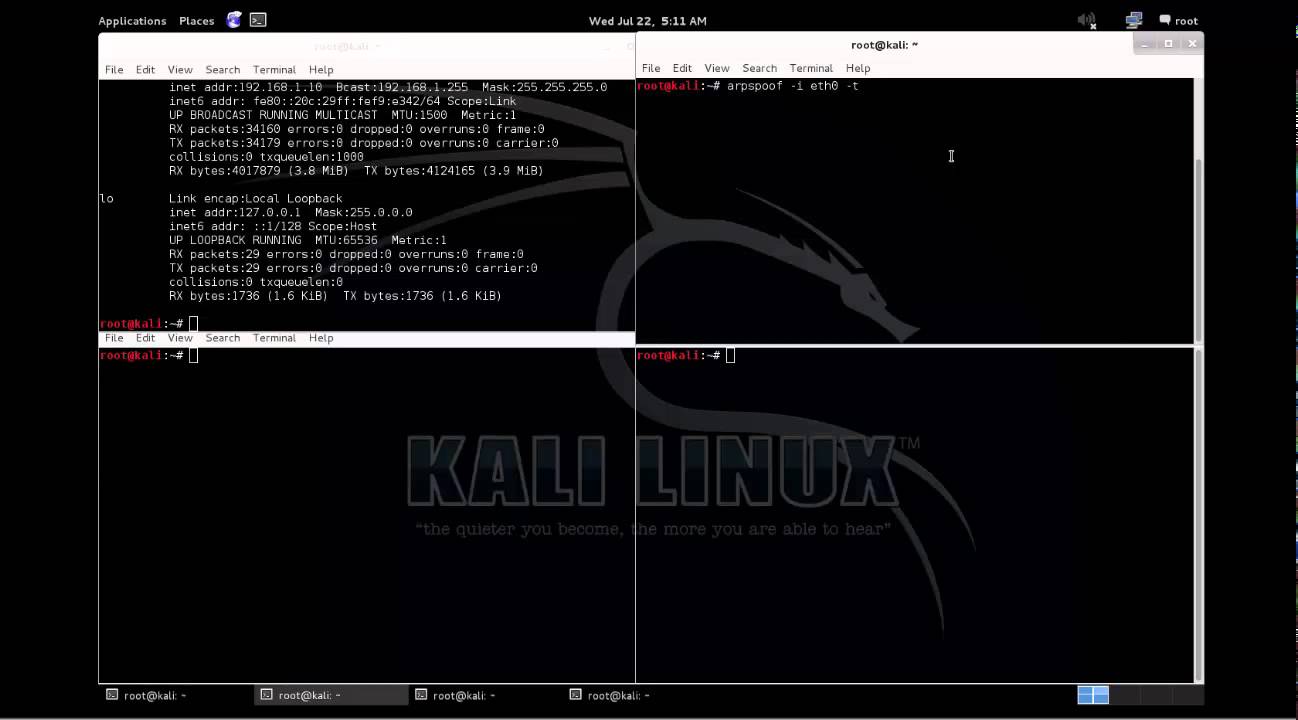1298x720 pixels.
Task: Click the 'RX packets:34160' line
Action: click(356, 129)
